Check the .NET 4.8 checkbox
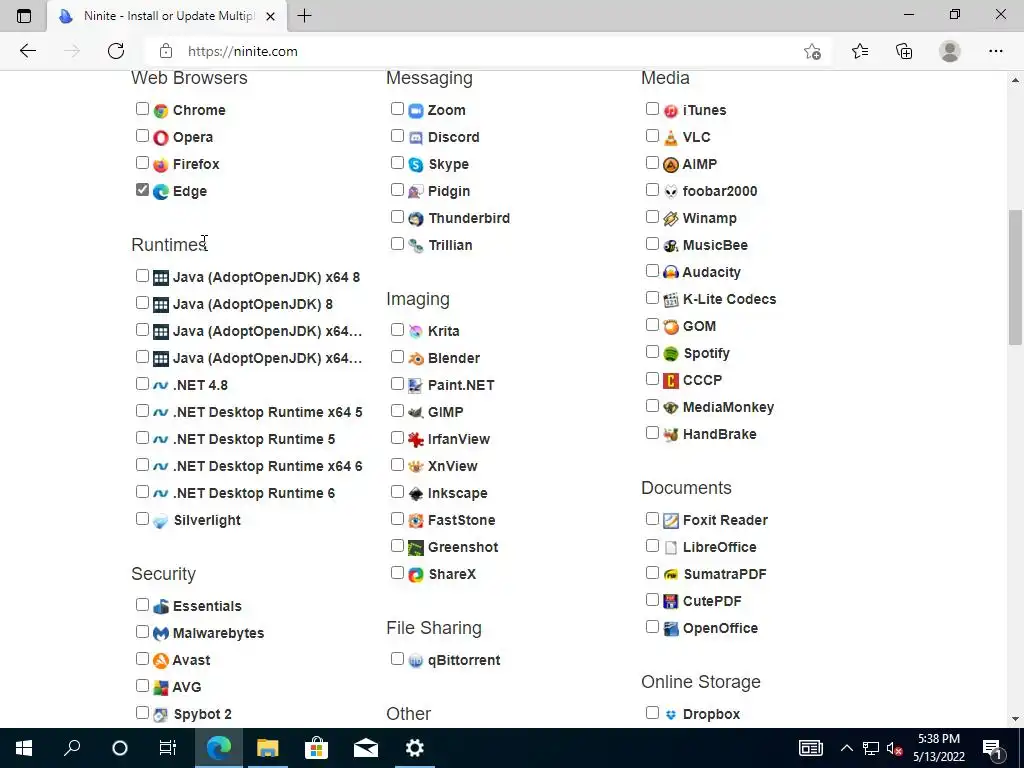 tap(142, 383)
